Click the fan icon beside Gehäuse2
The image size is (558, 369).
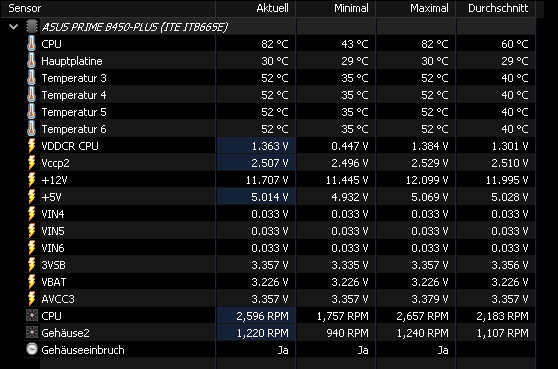(x=32, y=333)
